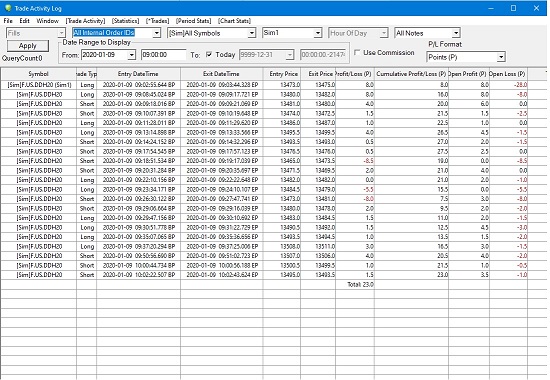Click cumulative profit 26.5 cell
This screenshot has height=380, width=550.
pyautogui.click(x=411, y=132)
